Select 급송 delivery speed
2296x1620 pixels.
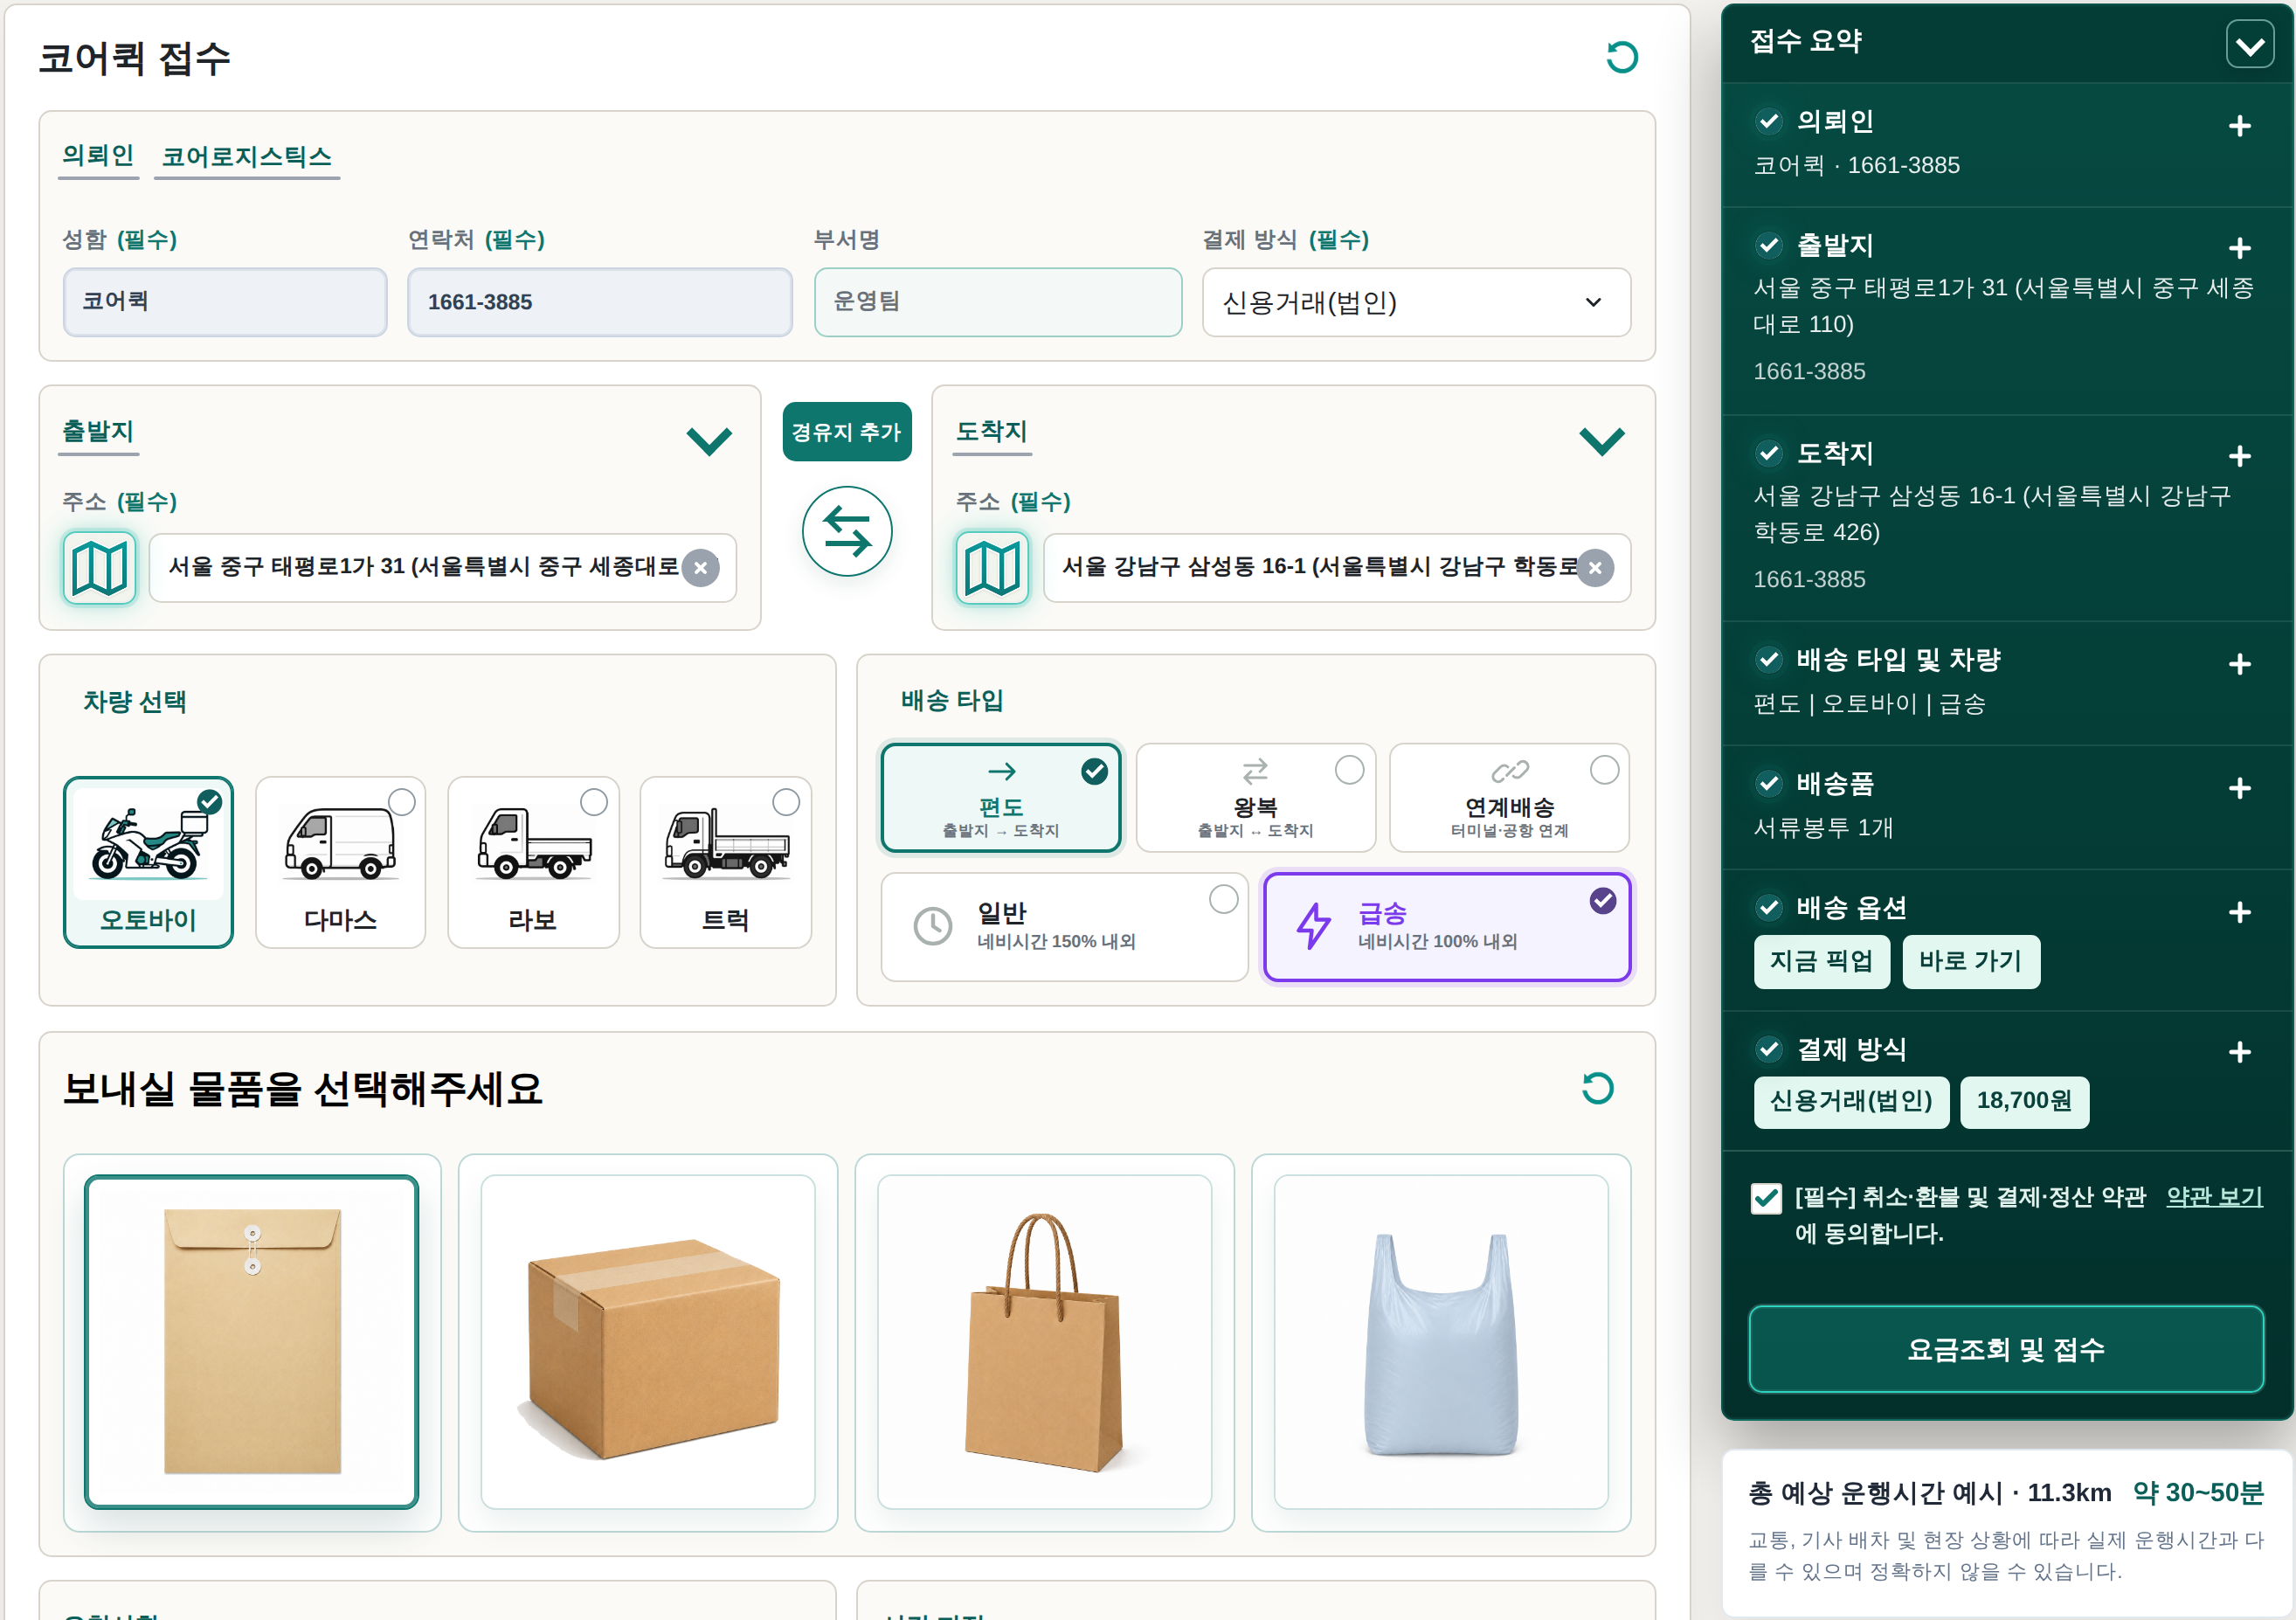coord(1447,927)
